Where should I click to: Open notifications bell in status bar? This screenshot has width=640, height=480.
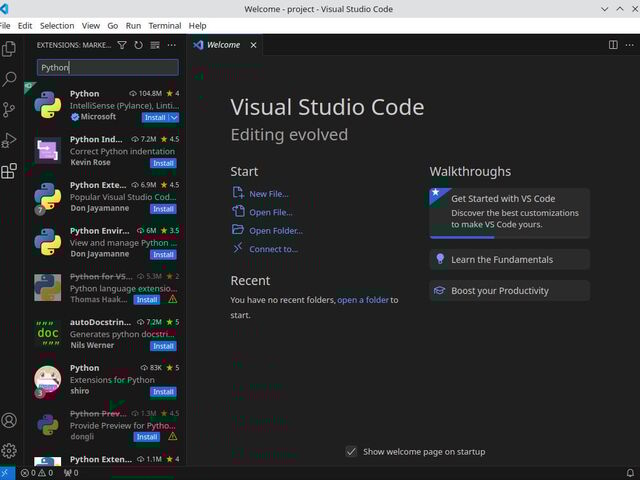click(x=630, y=473)
